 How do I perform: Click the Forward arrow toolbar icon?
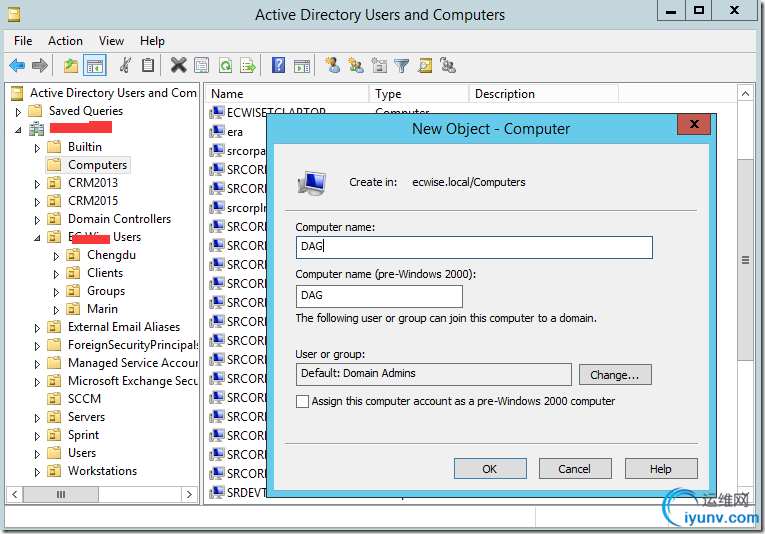[40, 65]
